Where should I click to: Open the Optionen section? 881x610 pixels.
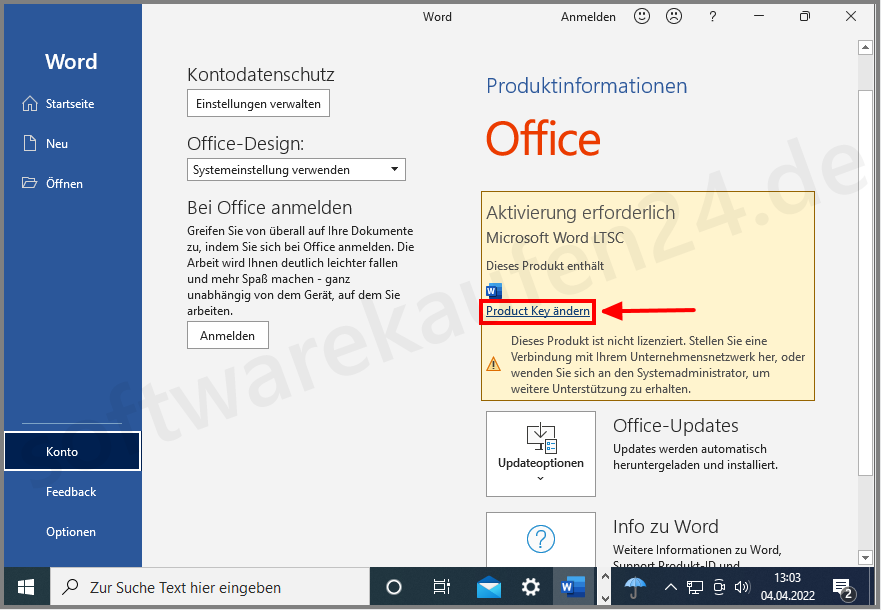coord(71,531)
